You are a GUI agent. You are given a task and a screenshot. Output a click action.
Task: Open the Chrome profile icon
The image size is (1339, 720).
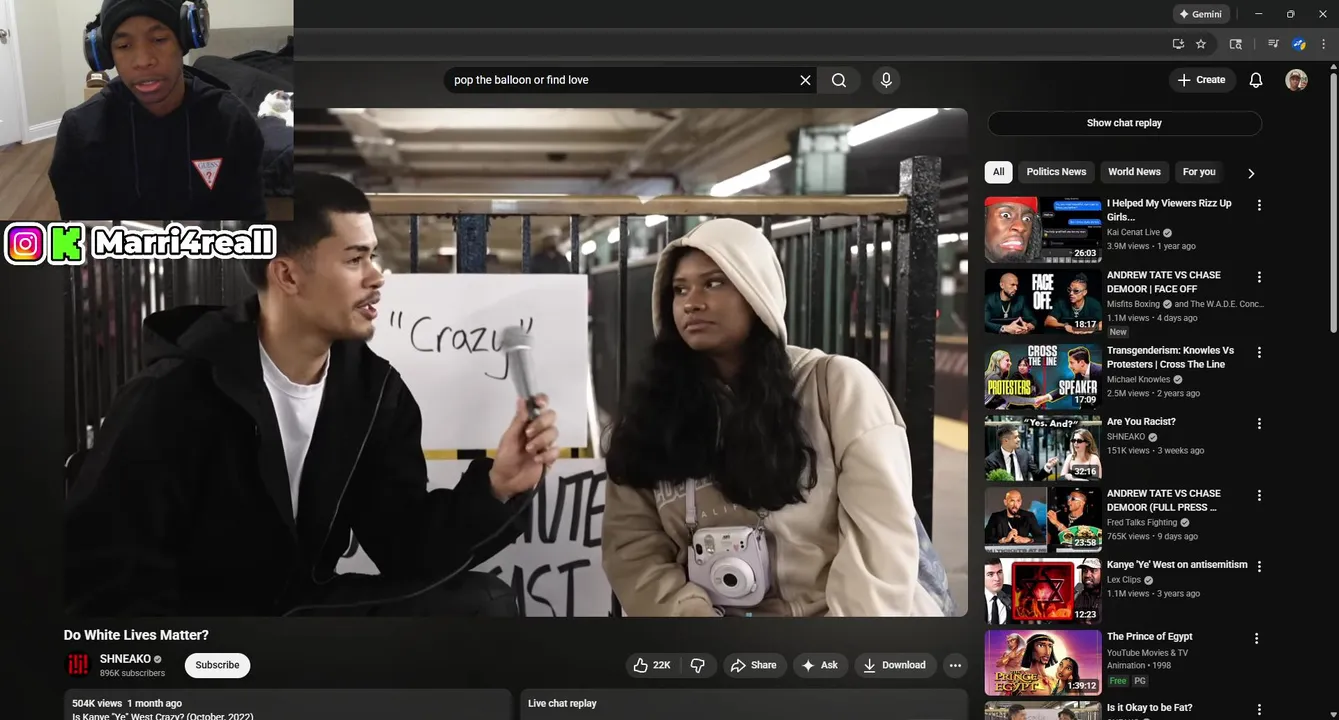click(1299, 44)
